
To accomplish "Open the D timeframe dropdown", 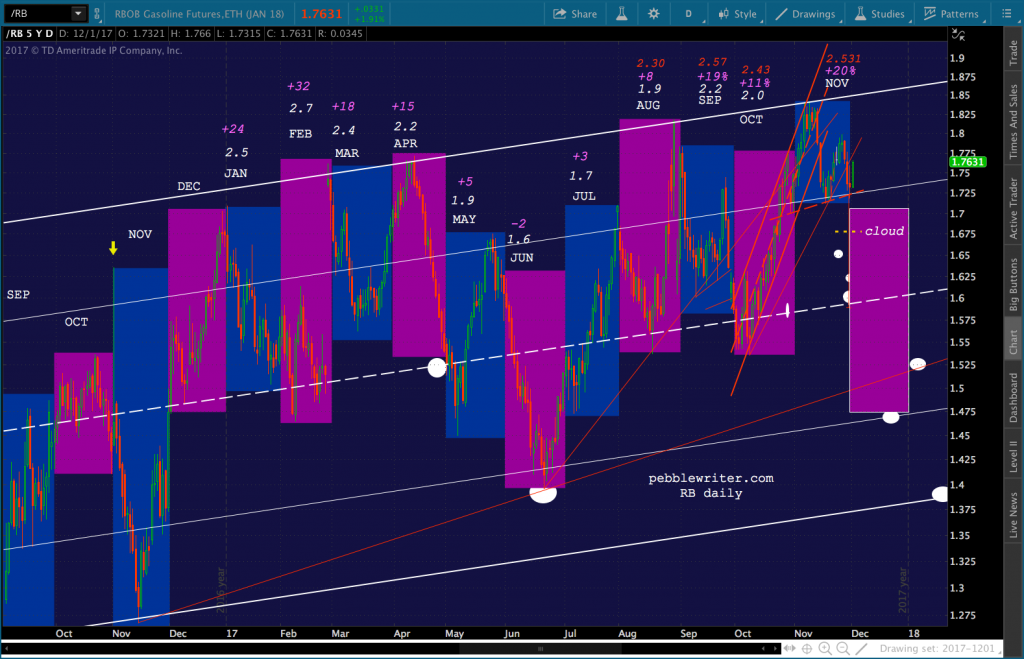I will click(691, 14).
